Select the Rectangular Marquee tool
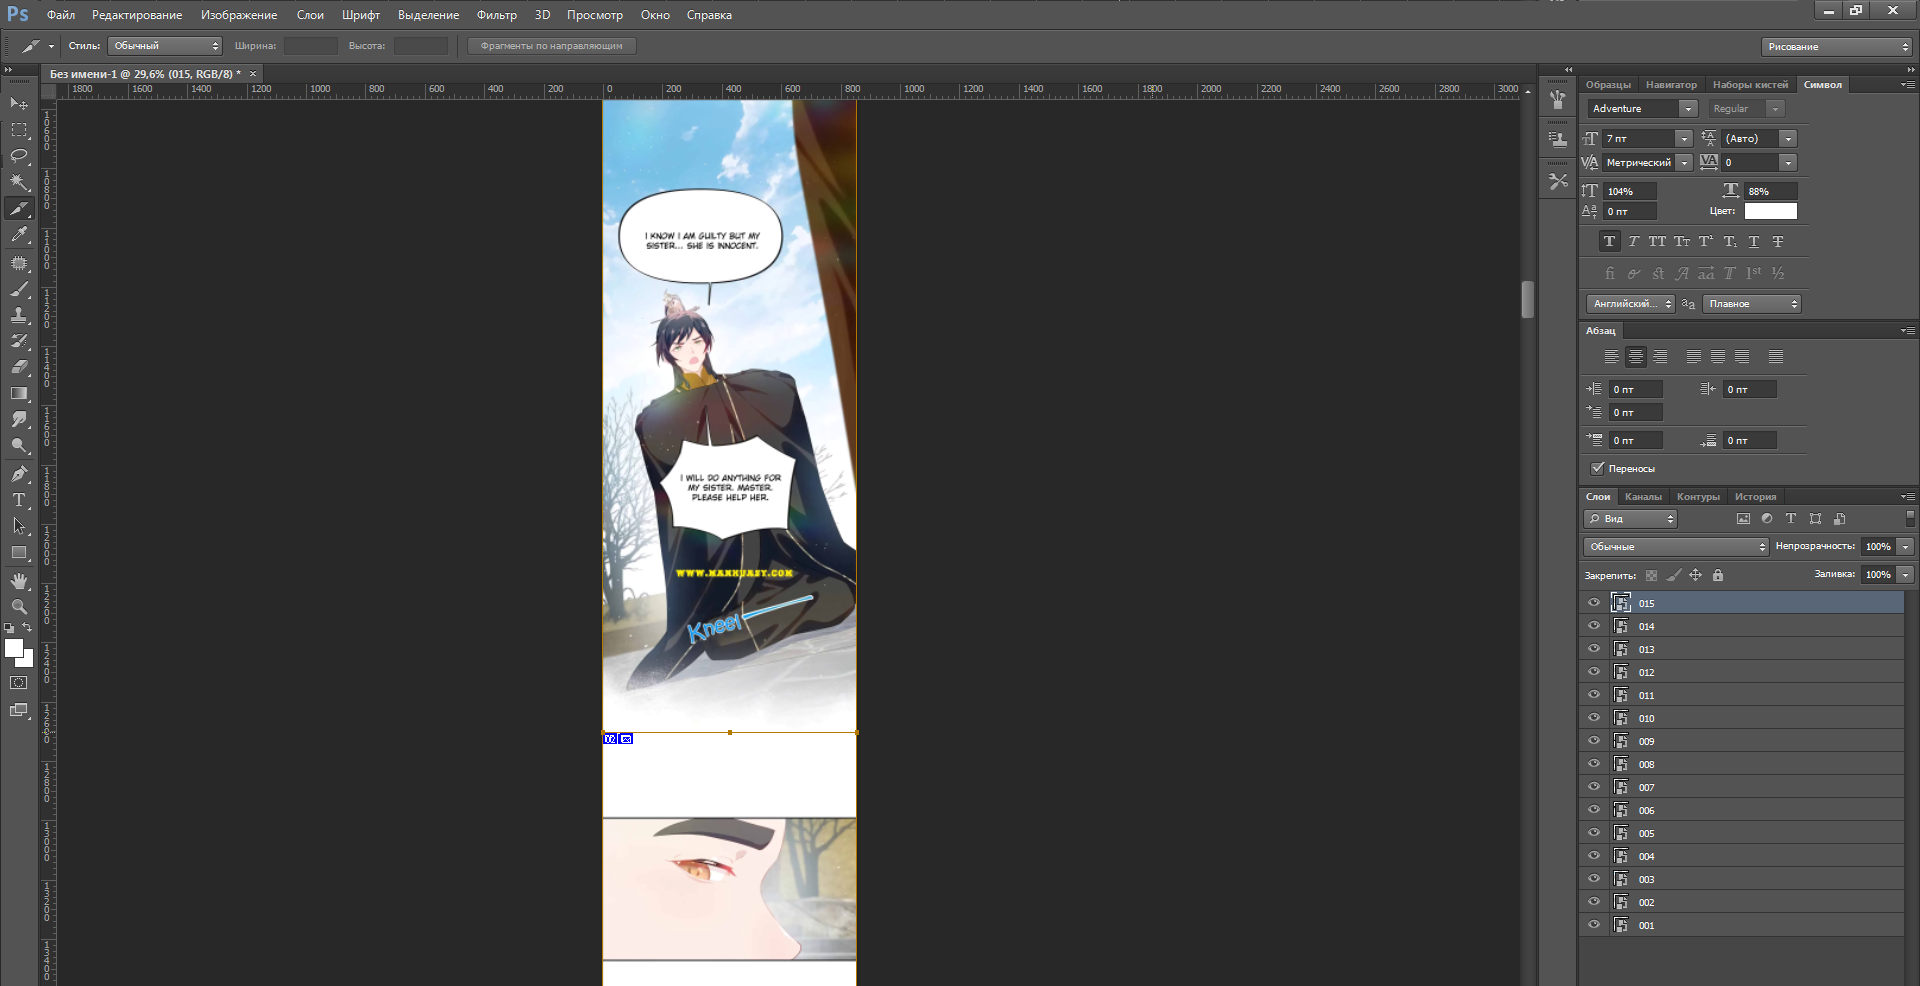This screenshot has width=1920, height=986. 19,130
